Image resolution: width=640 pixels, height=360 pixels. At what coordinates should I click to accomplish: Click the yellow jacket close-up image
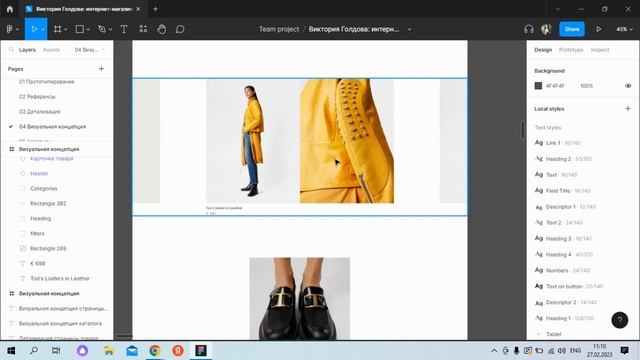tap(347, 141)
